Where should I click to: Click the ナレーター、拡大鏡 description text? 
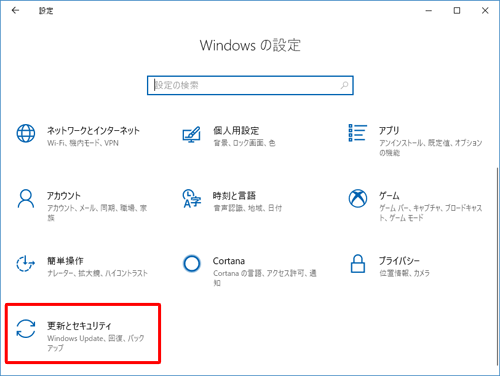click(x=97, y=273)
